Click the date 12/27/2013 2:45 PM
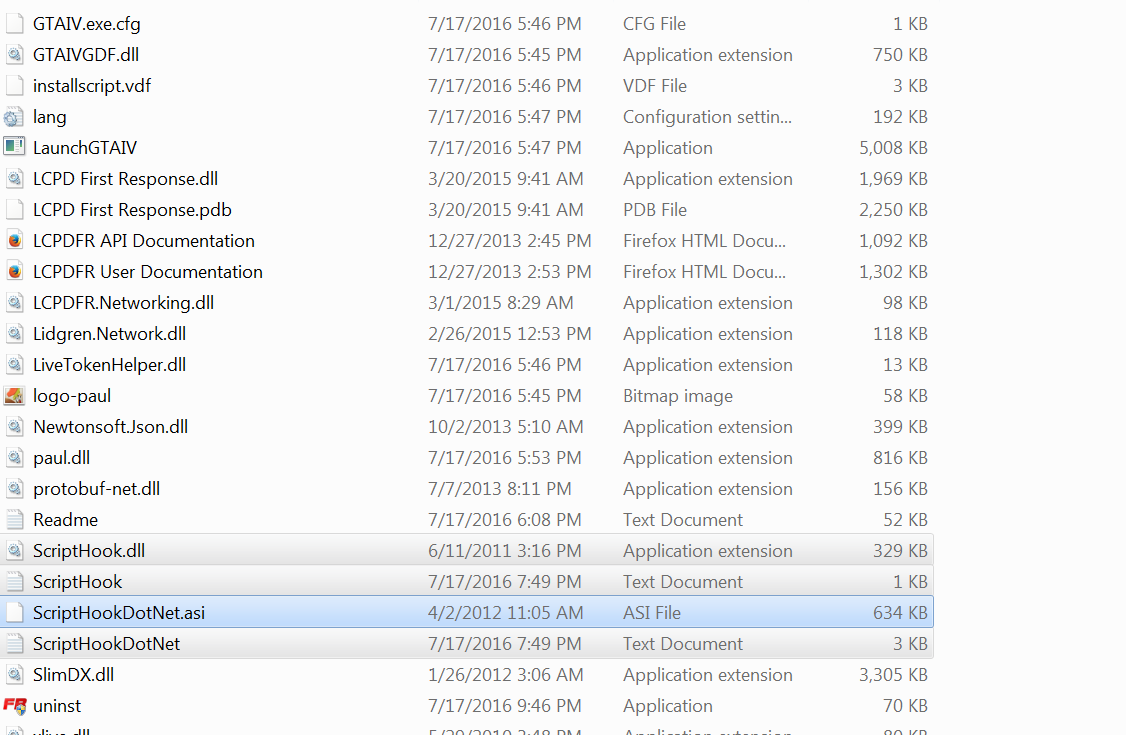Image resolution: width=1126 pixels, height=735 pixels. 510,240
